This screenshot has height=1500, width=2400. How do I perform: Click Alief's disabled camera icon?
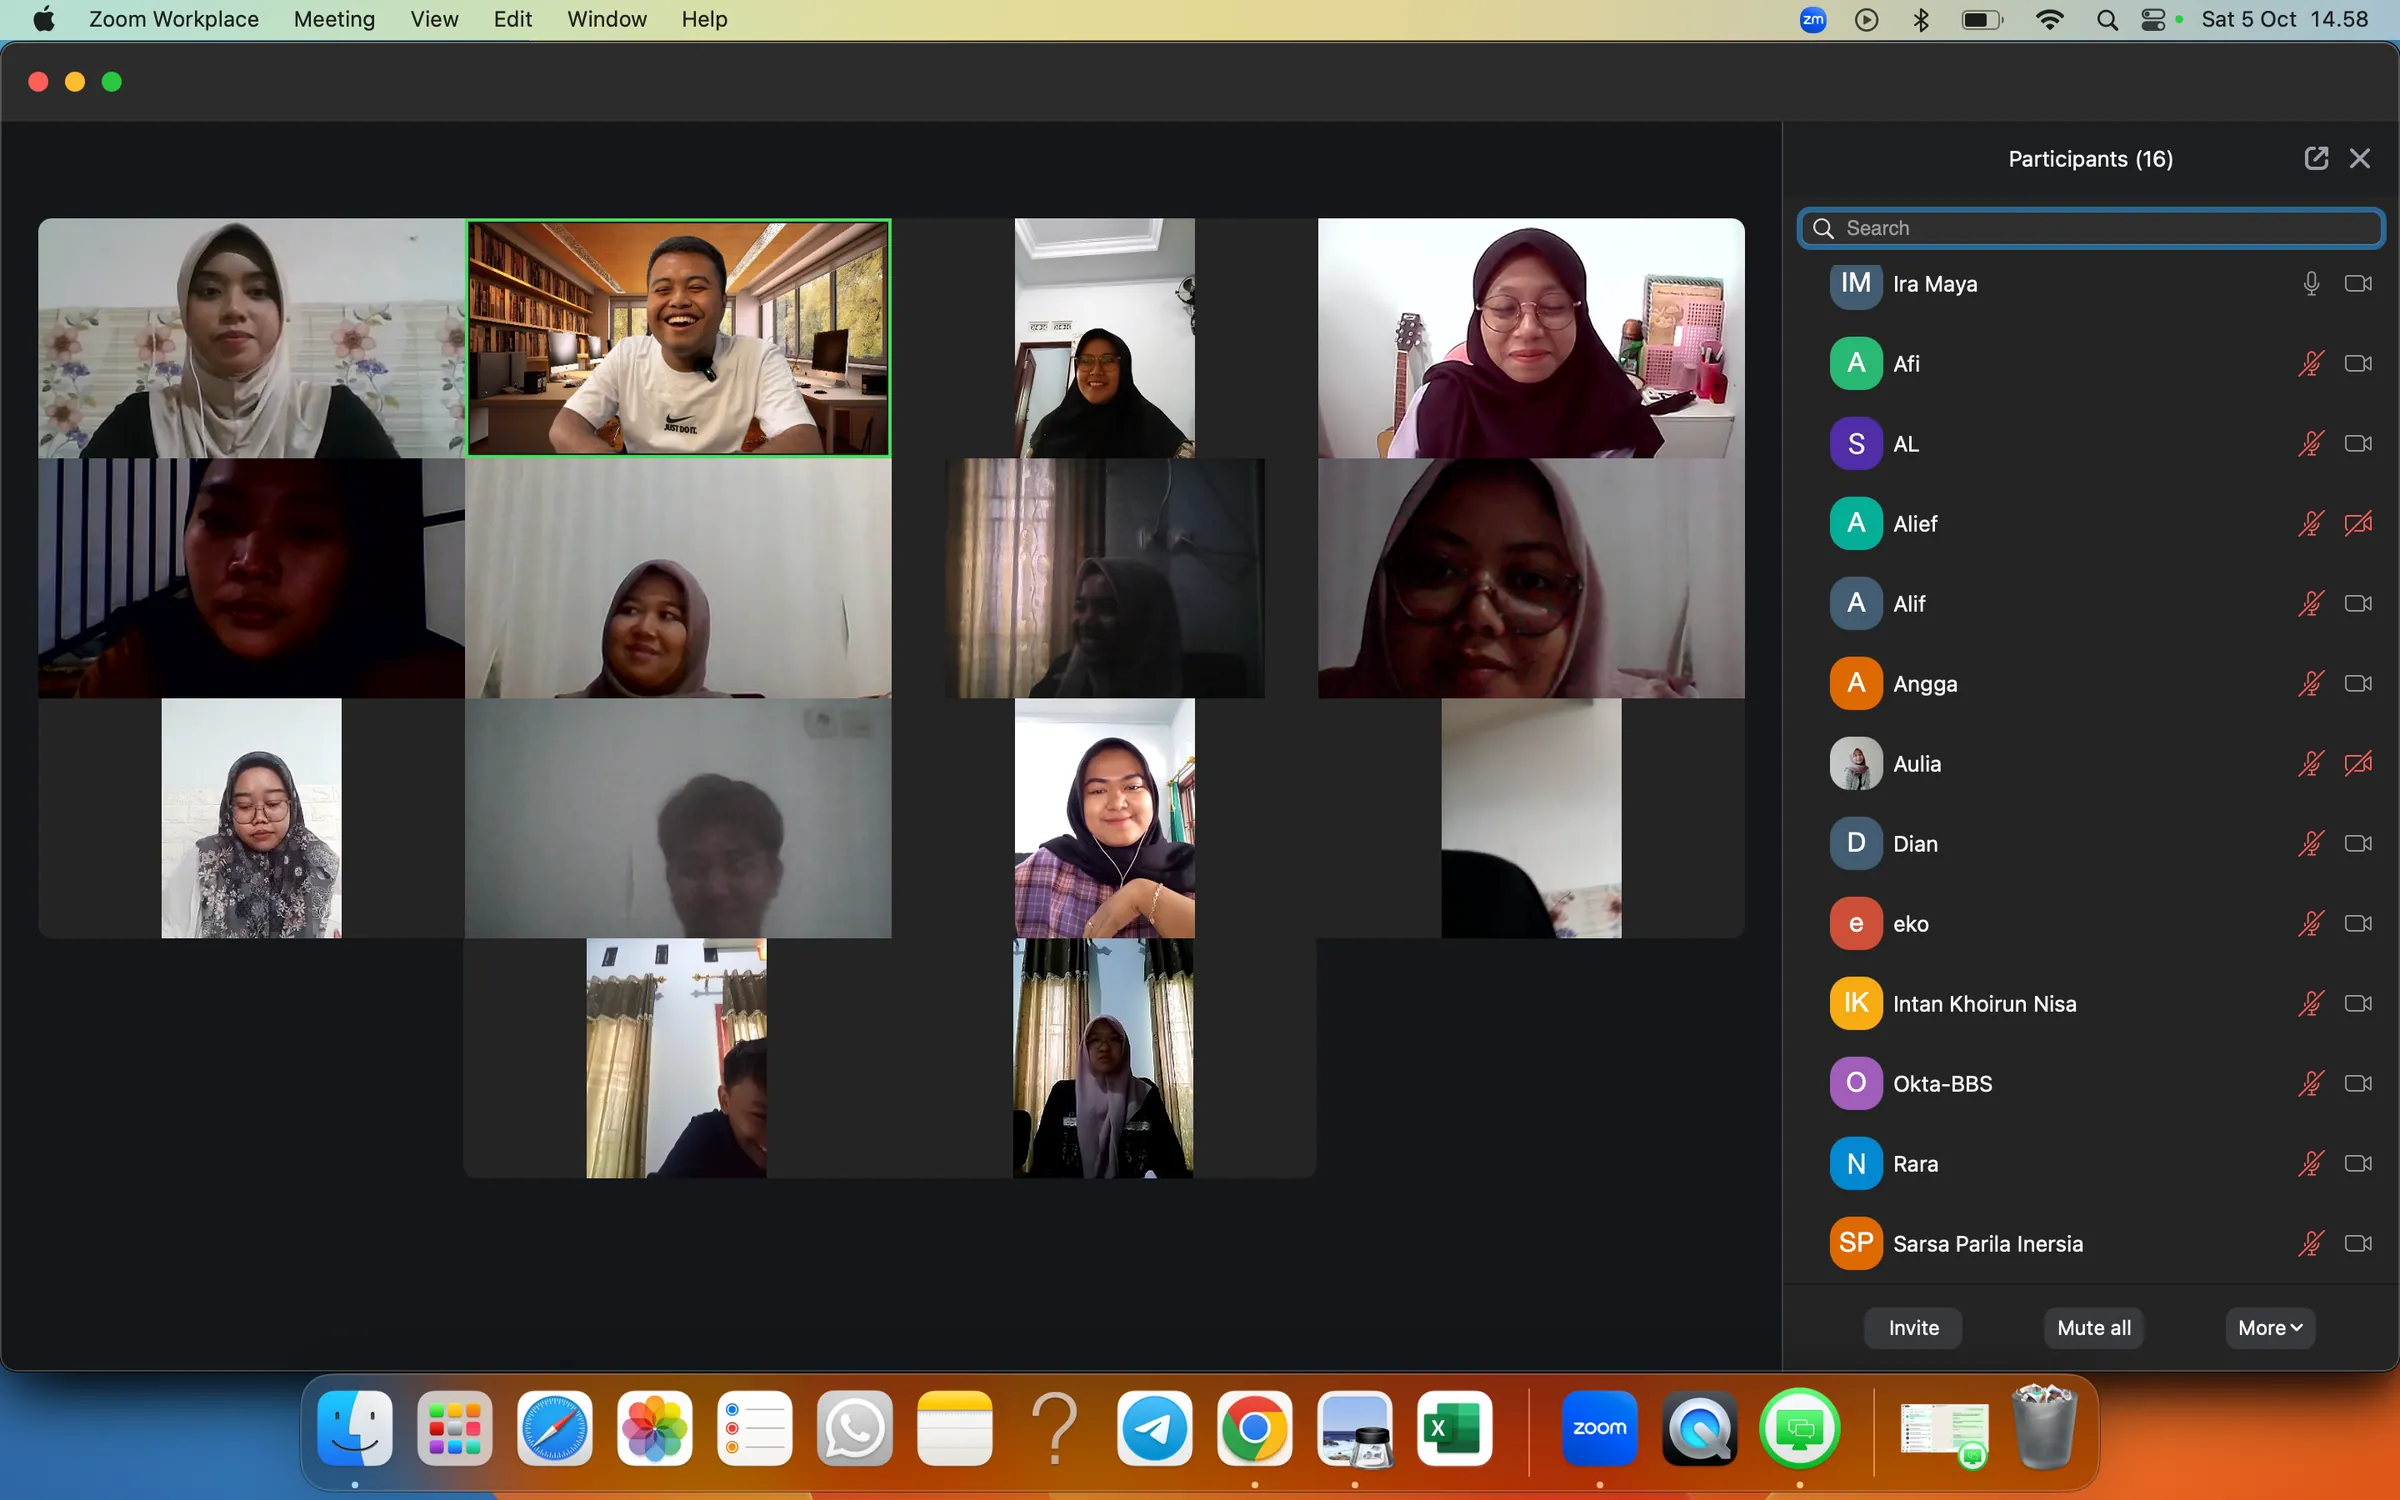pos(2358,524)
